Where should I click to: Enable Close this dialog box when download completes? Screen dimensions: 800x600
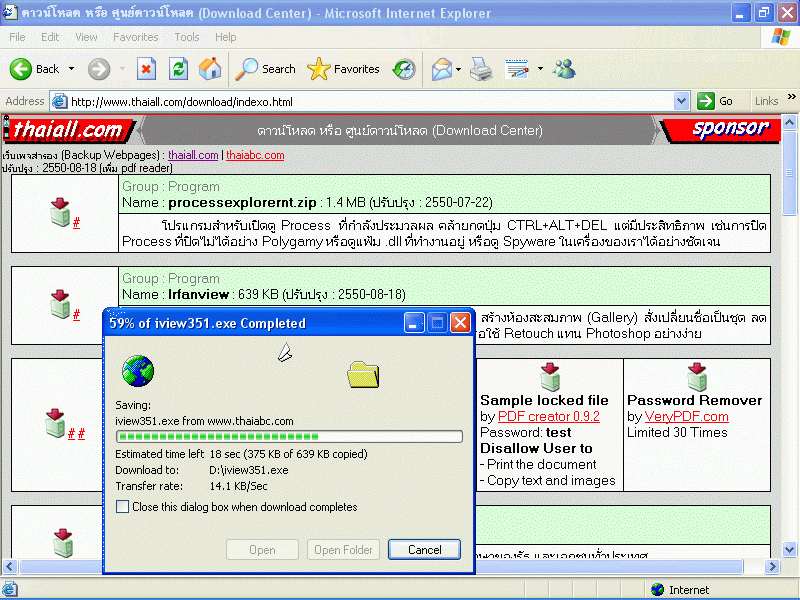pos(123,507)
